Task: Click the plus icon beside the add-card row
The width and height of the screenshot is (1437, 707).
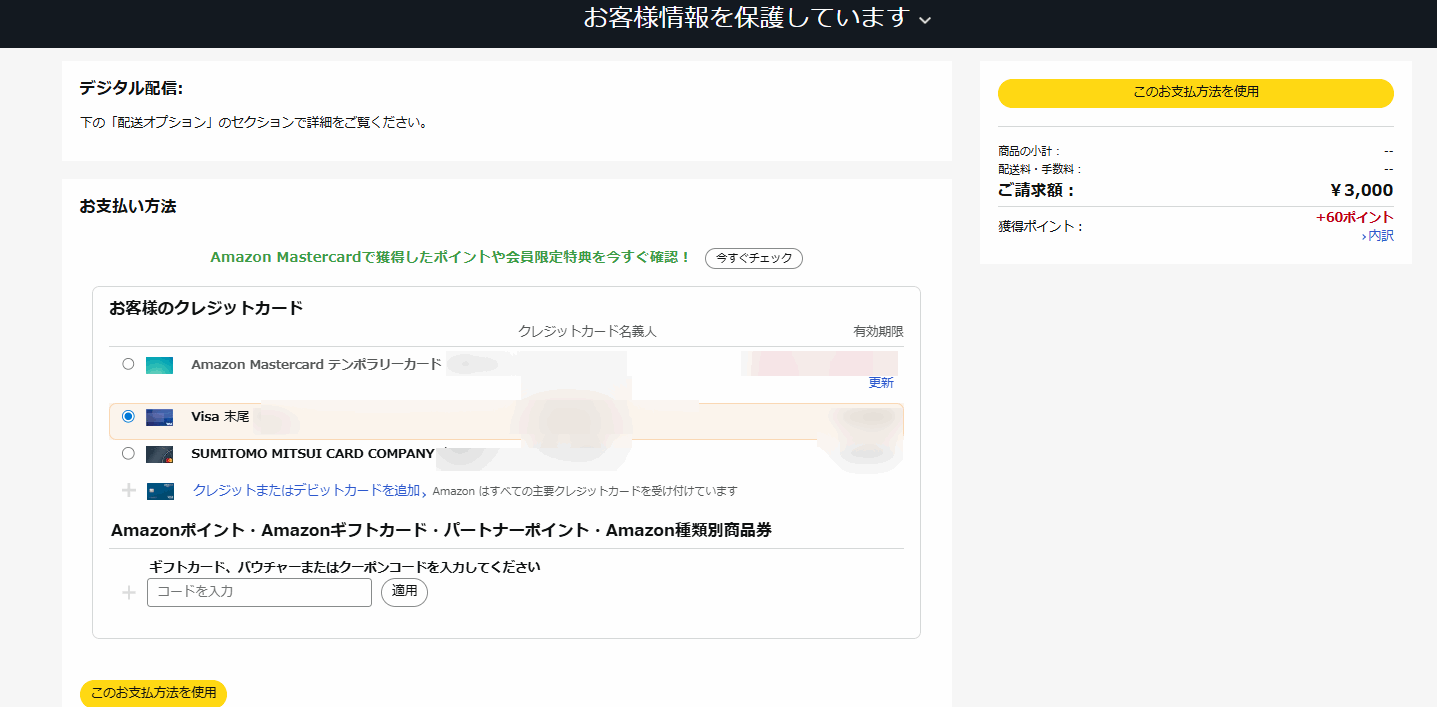Action: point(128,491)
